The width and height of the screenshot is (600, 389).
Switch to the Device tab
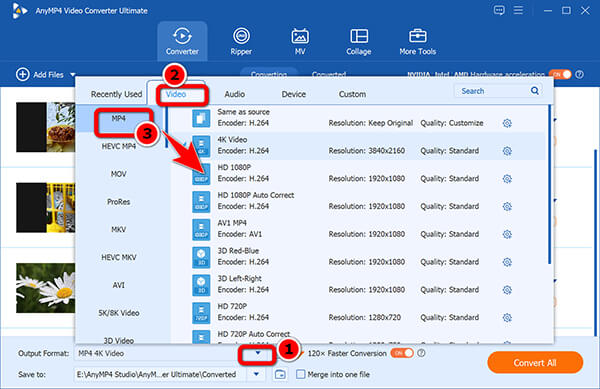[x=293, y=94]
